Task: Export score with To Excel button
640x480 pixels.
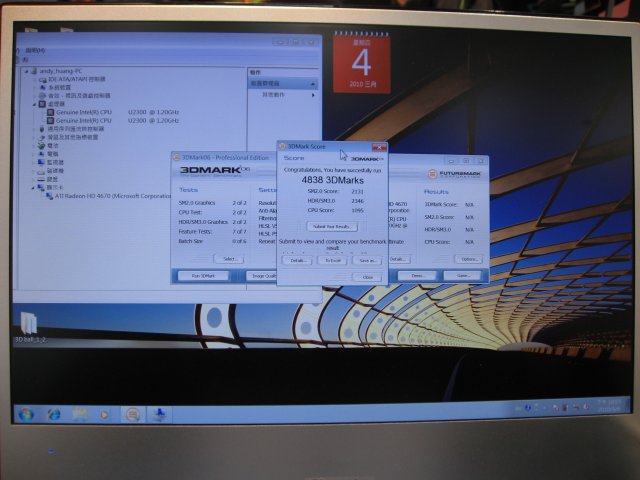Action: (333, 260)
